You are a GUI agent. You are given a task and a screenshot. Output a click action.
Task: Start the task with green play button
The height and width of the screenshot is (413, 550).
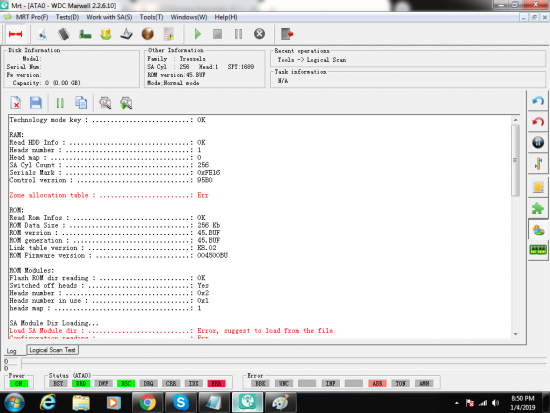tap(197, 34)
